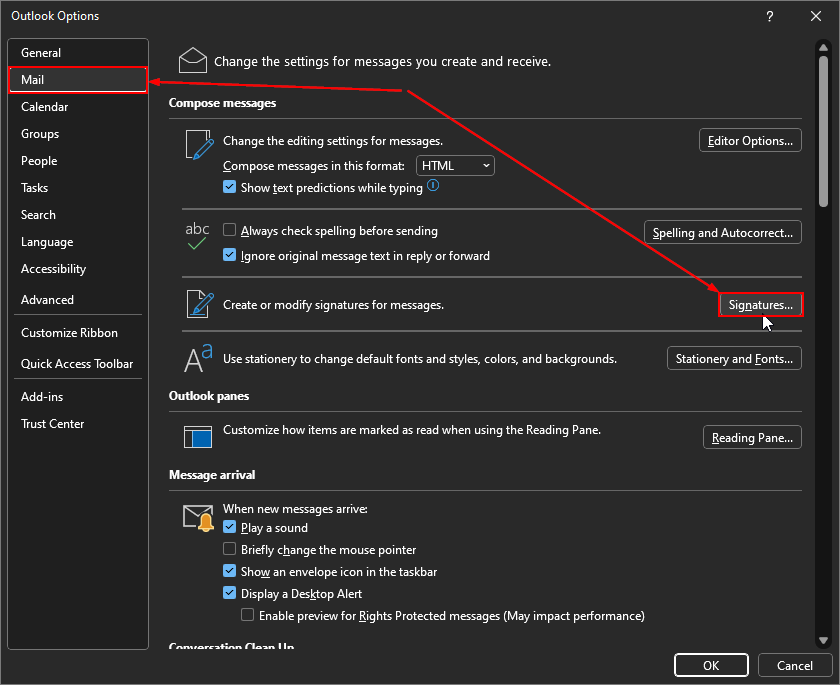
Task: Open the Calendar options category
Action: 78,107
